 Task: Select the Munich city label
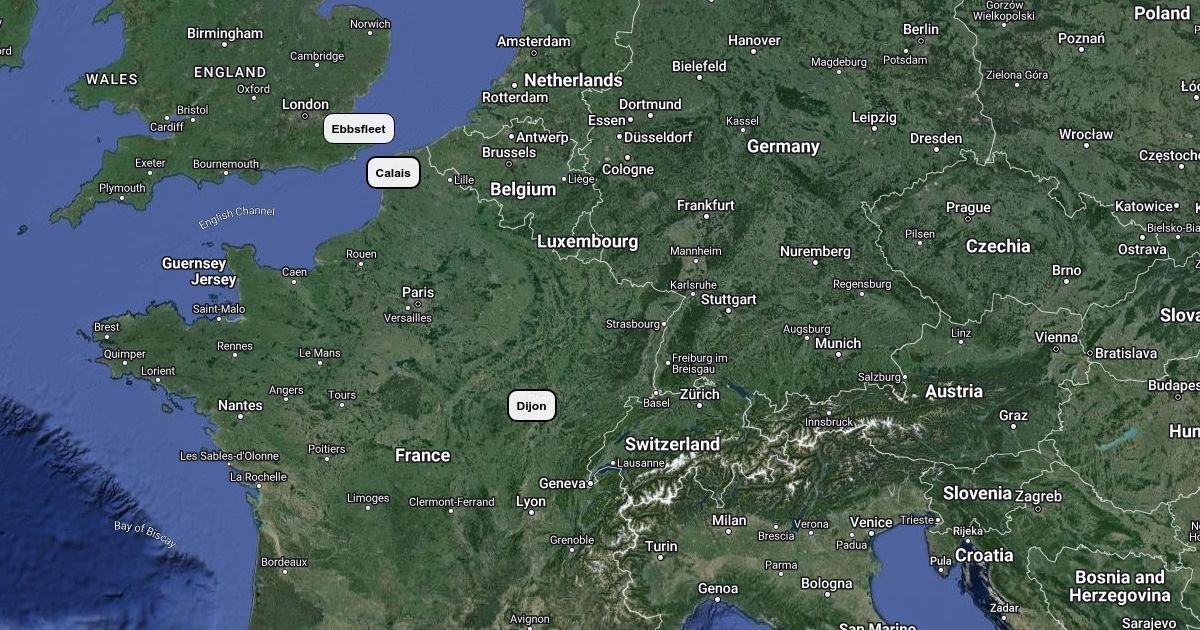[x=838, y=343]
